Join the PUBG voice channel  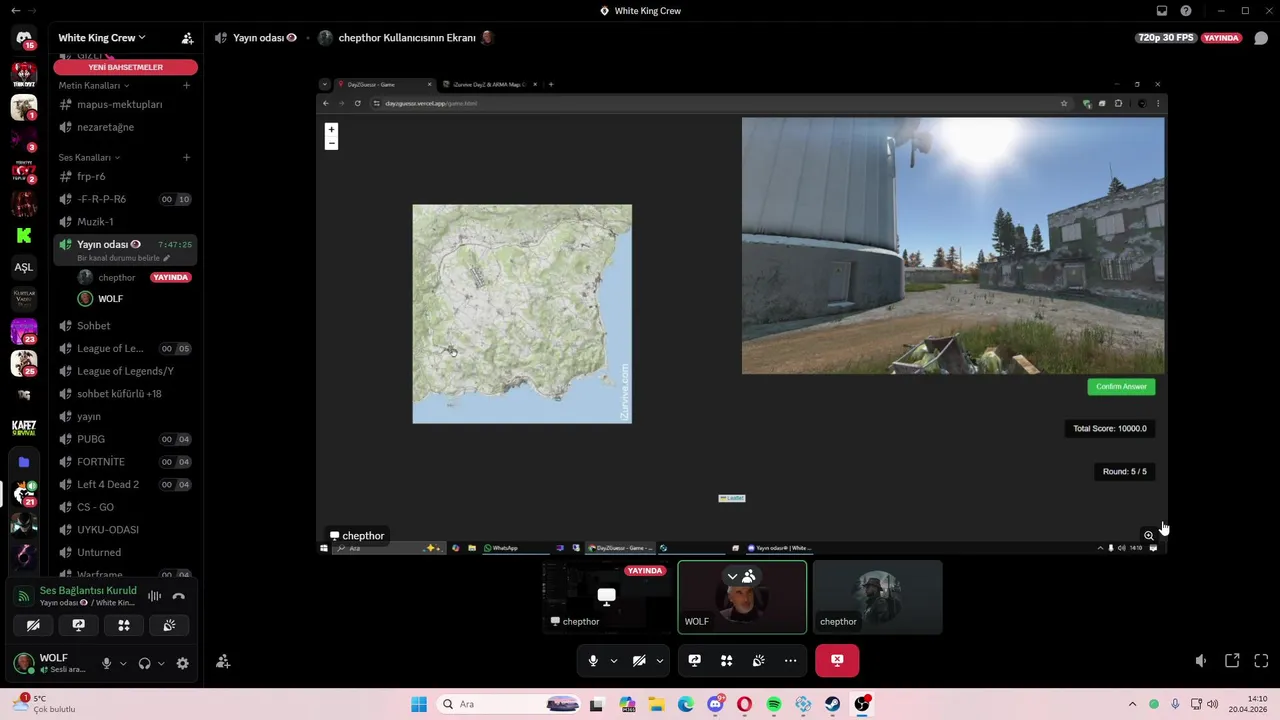[125, 439]
